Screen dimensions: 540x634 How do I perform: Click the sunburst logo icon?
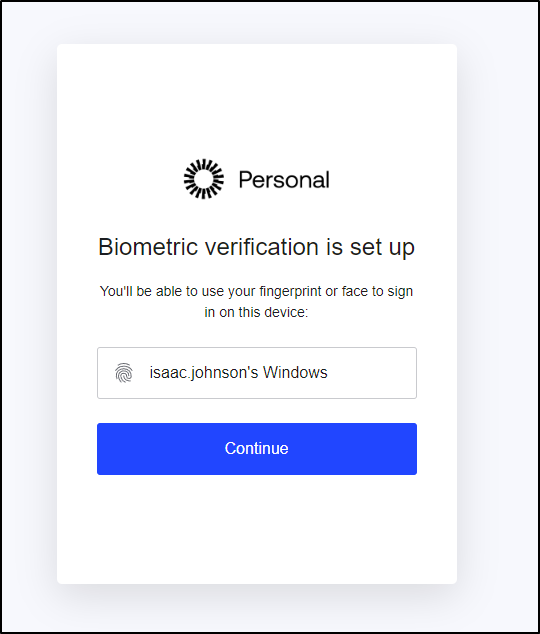(204, 179)
